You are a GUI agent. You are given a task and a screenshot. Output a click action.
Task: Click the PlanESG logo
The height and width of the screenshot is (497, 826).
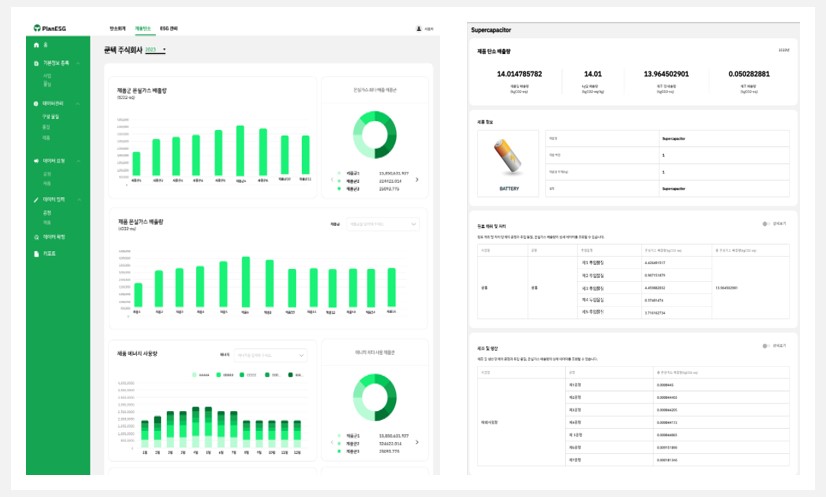click(x=47, y=30)
